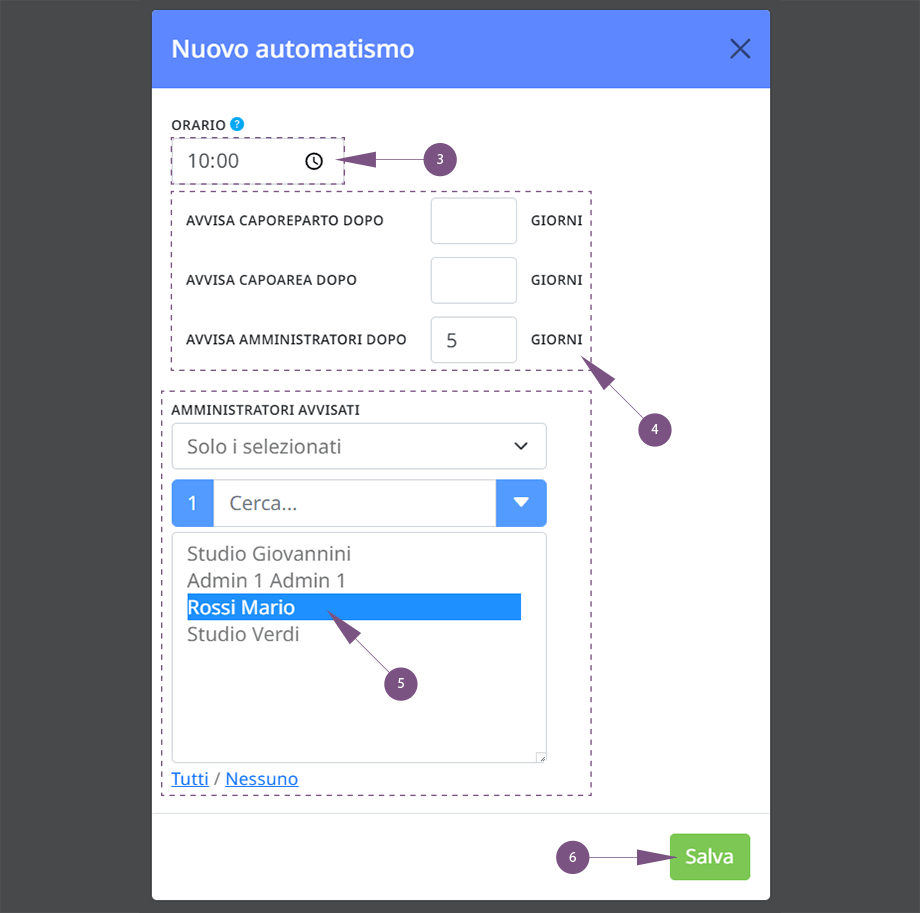Viewport: 920px width, 913px height.
Task: Click the green Salva button
Action: (x=709, y=857)
